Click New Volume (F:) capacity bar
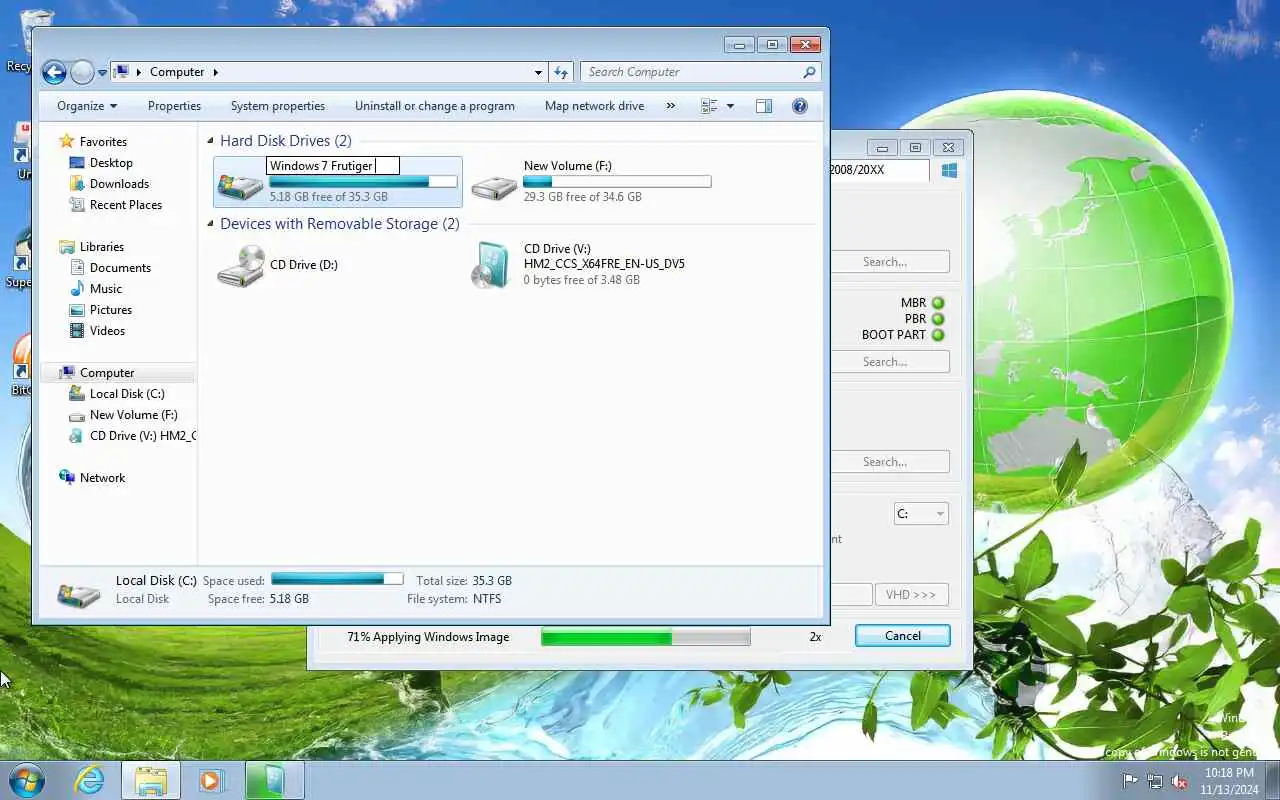The height and width of the screenshot is (800, 1280). click(x=617, y=182)
